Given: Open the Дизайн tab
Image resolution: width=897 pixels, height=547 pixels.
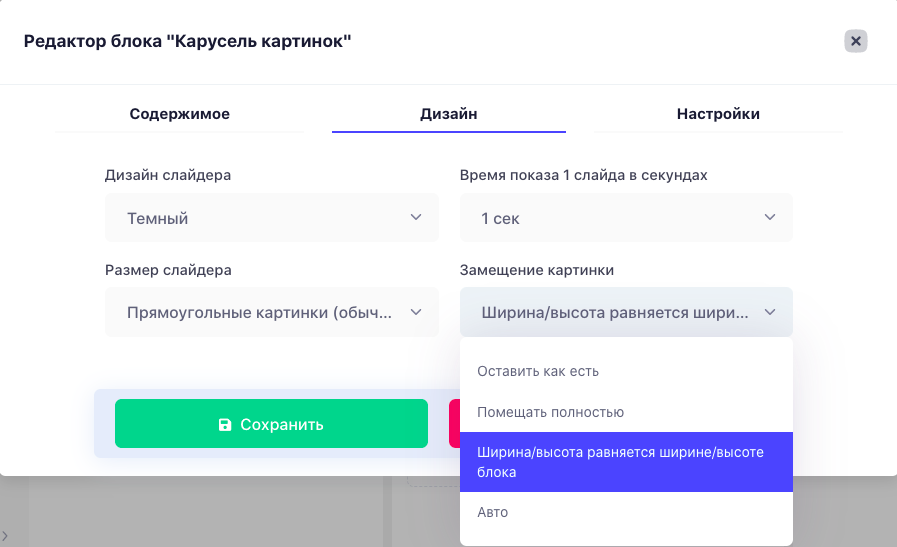Looking at the screenshot, I should pos(448,114).
